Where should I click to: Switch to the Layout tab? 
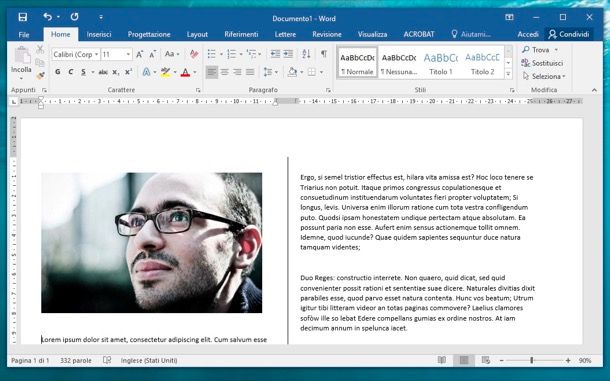[197, 35]
